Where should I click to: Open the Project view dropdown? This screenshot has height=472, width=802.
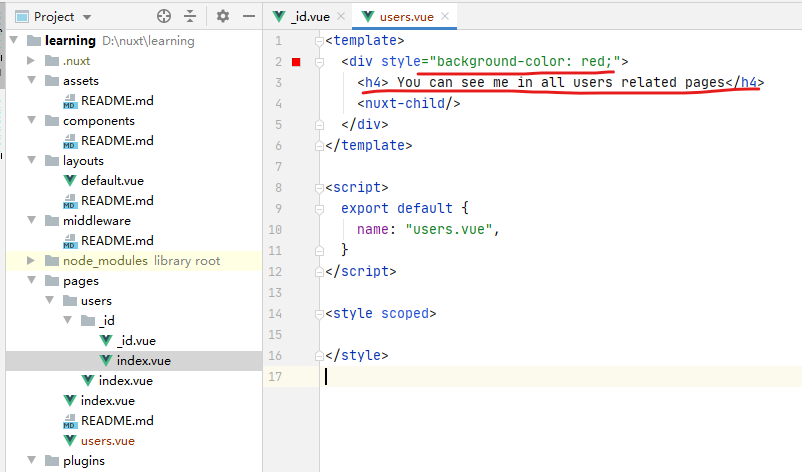(x=87, y=17)
